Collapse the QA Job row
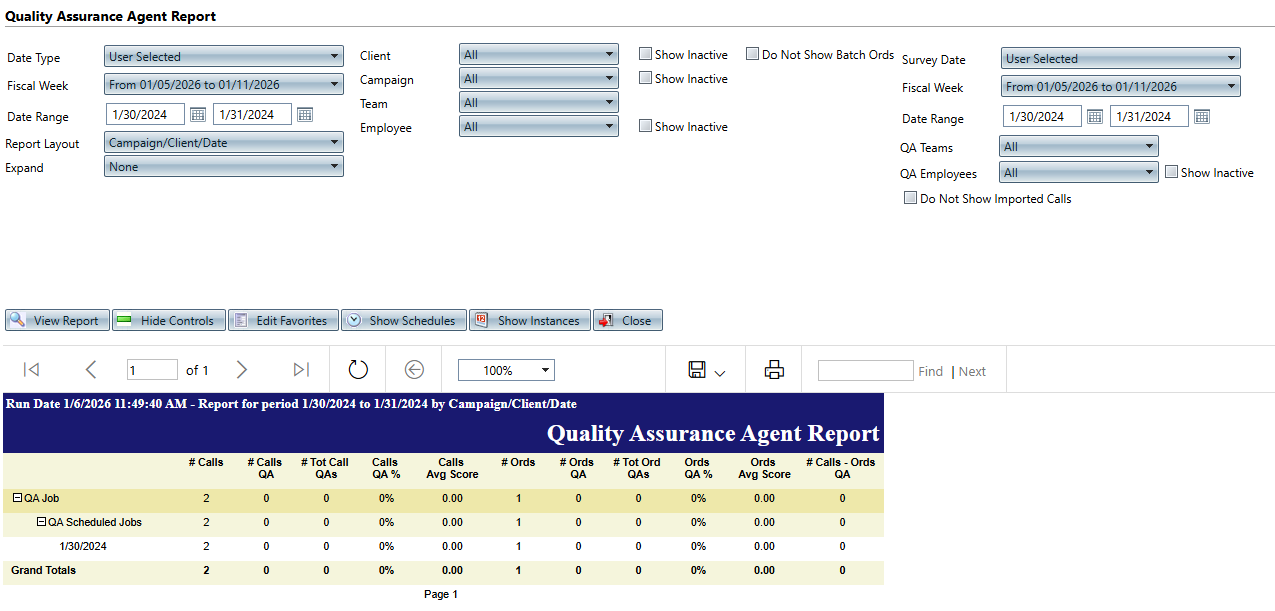 point(17,498)
